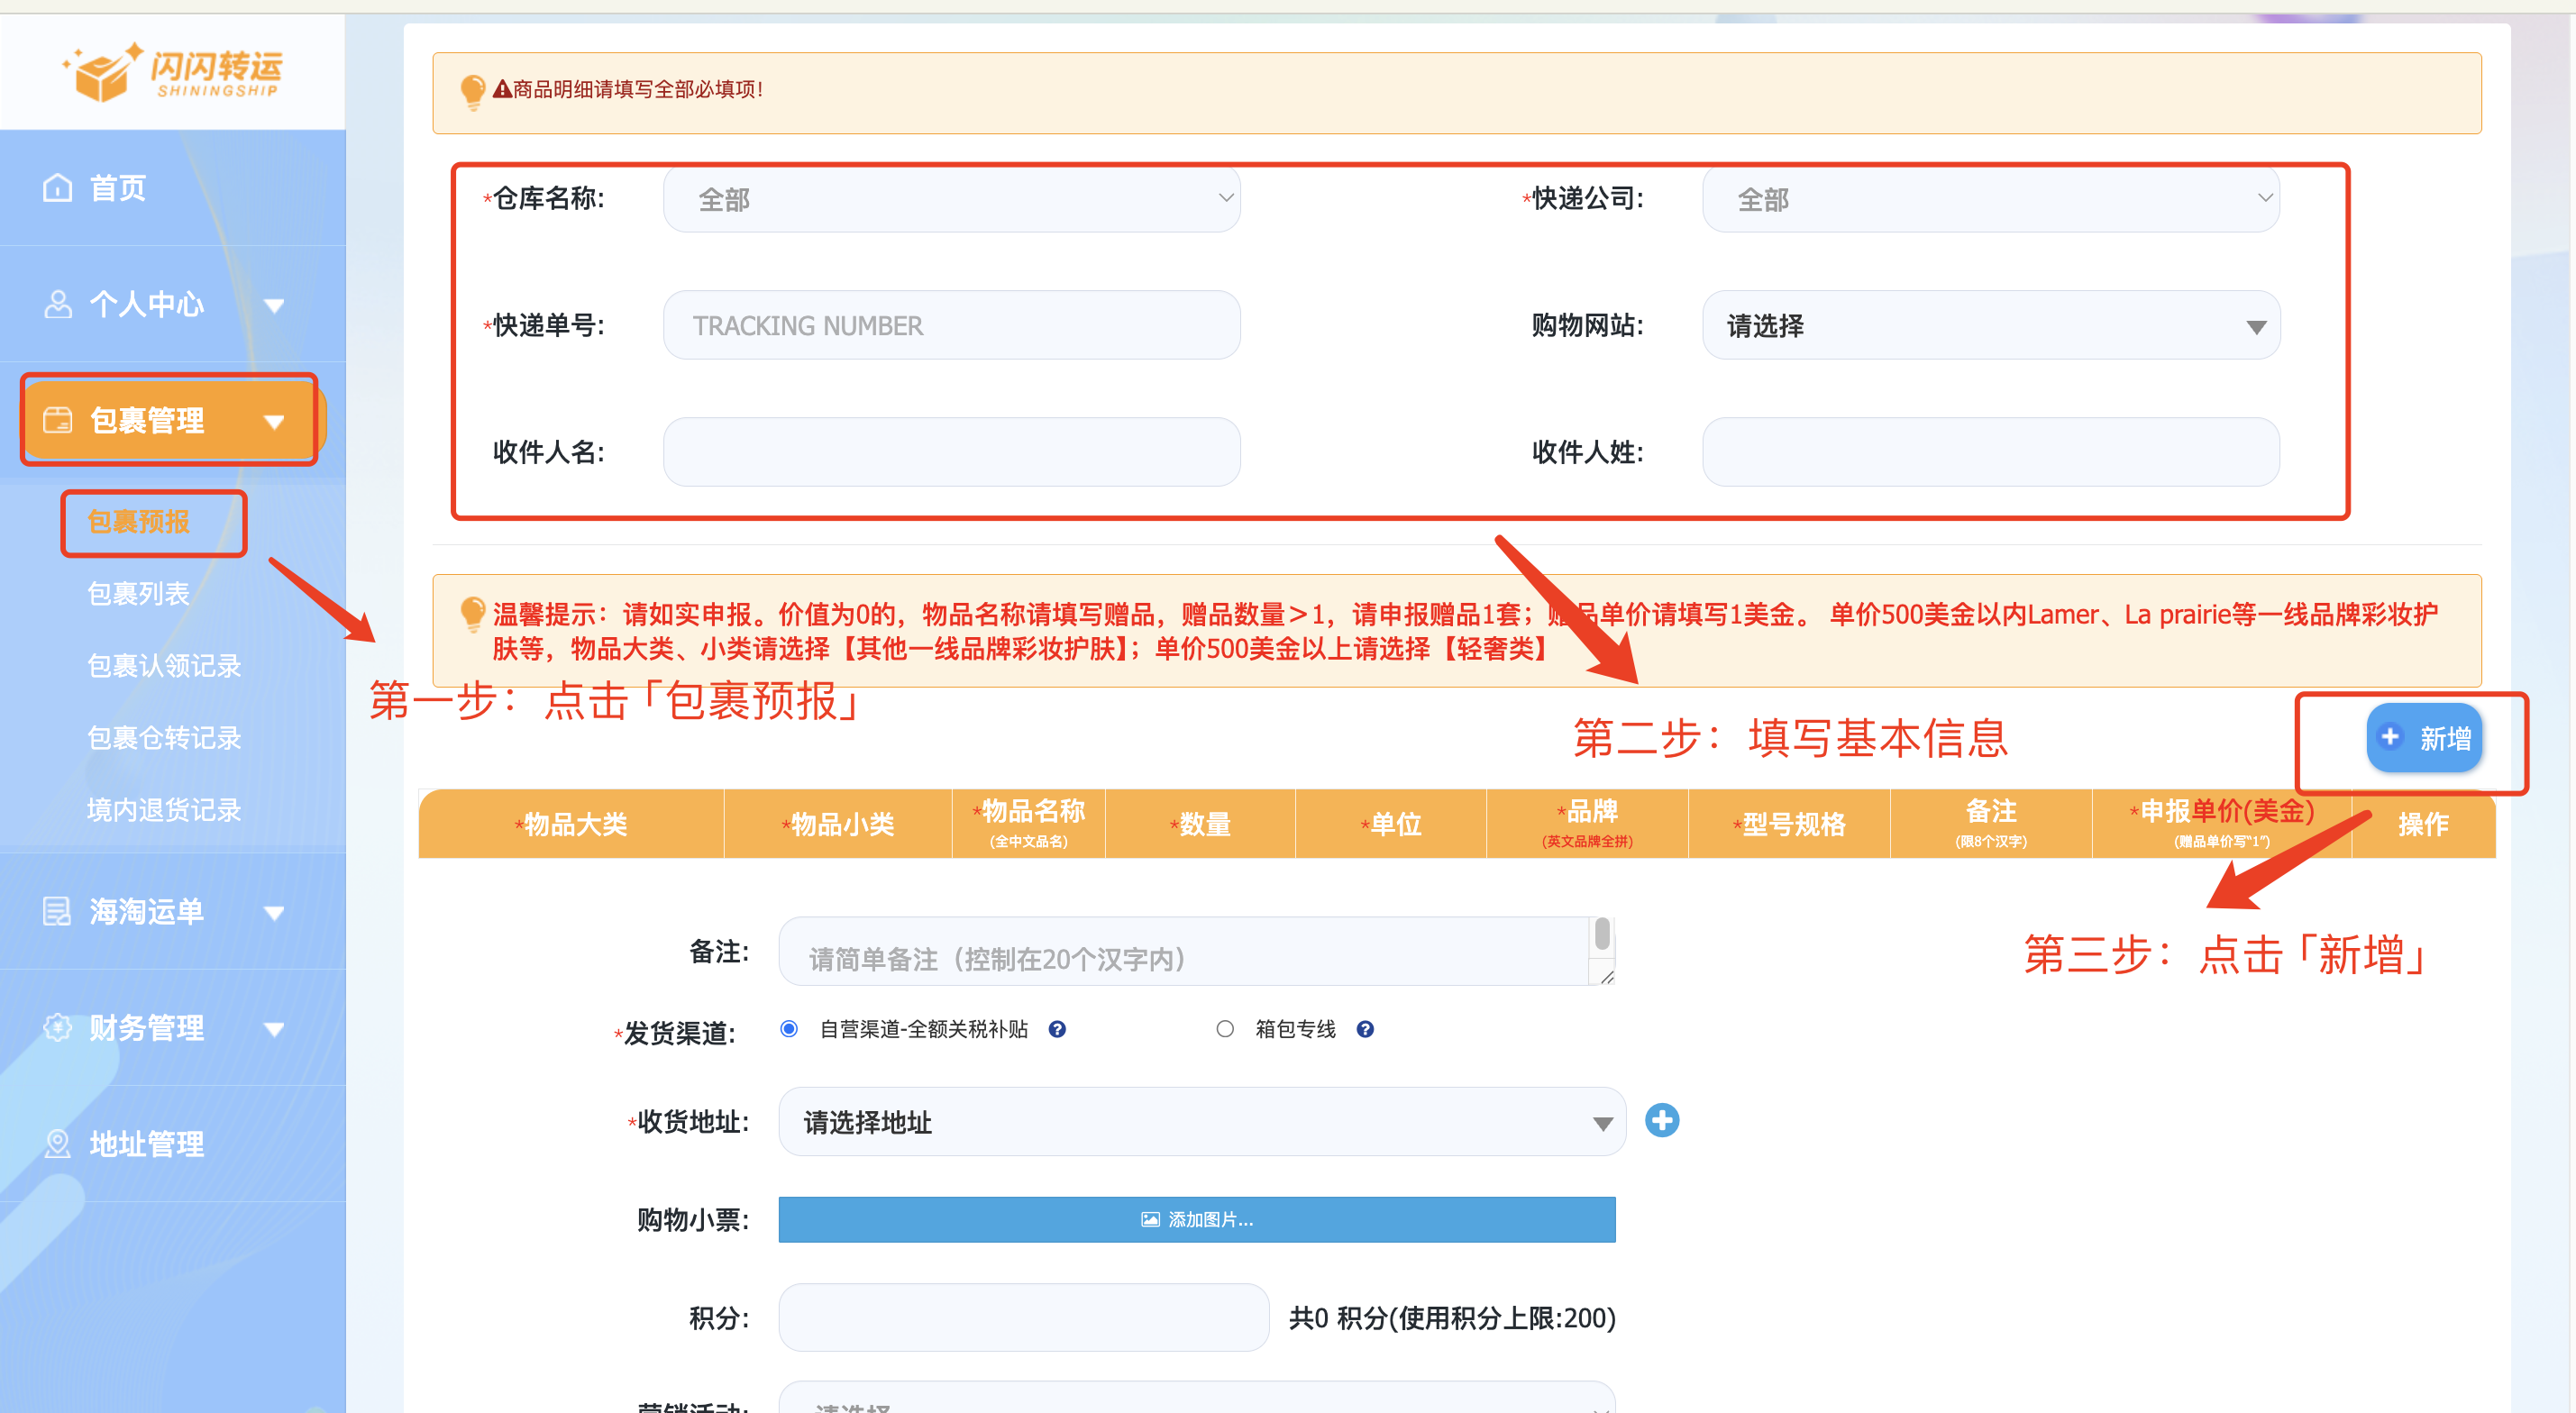Click the gear icon for 财务管理
2576x1413 pixels.
58,1027
